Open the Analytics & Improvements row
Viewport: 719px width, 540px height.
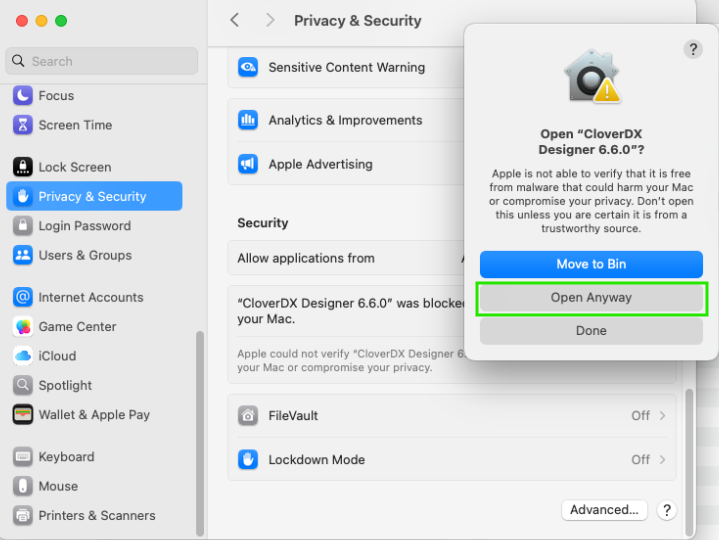click(347, 120)
